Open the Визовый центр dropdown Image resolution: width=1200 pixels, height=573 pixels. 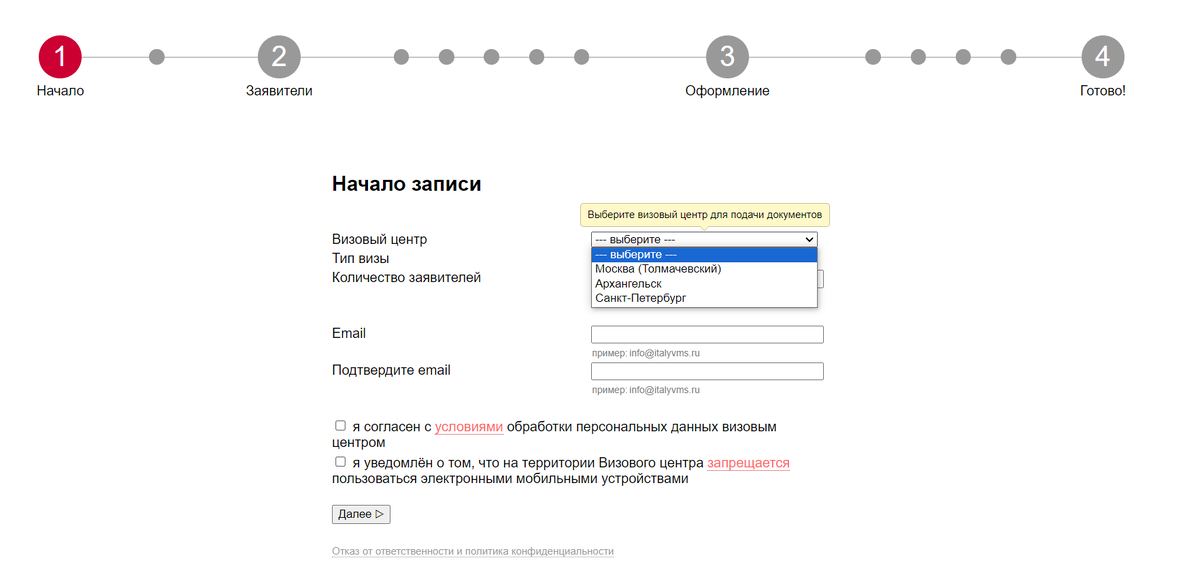point(704,239)
